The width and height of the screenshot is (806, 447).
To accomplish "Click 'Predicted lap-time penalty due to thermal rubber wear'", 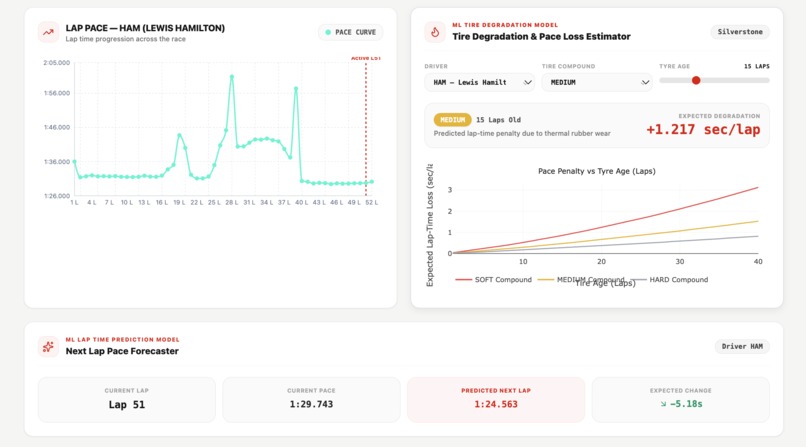I will (x=522, y=133).
